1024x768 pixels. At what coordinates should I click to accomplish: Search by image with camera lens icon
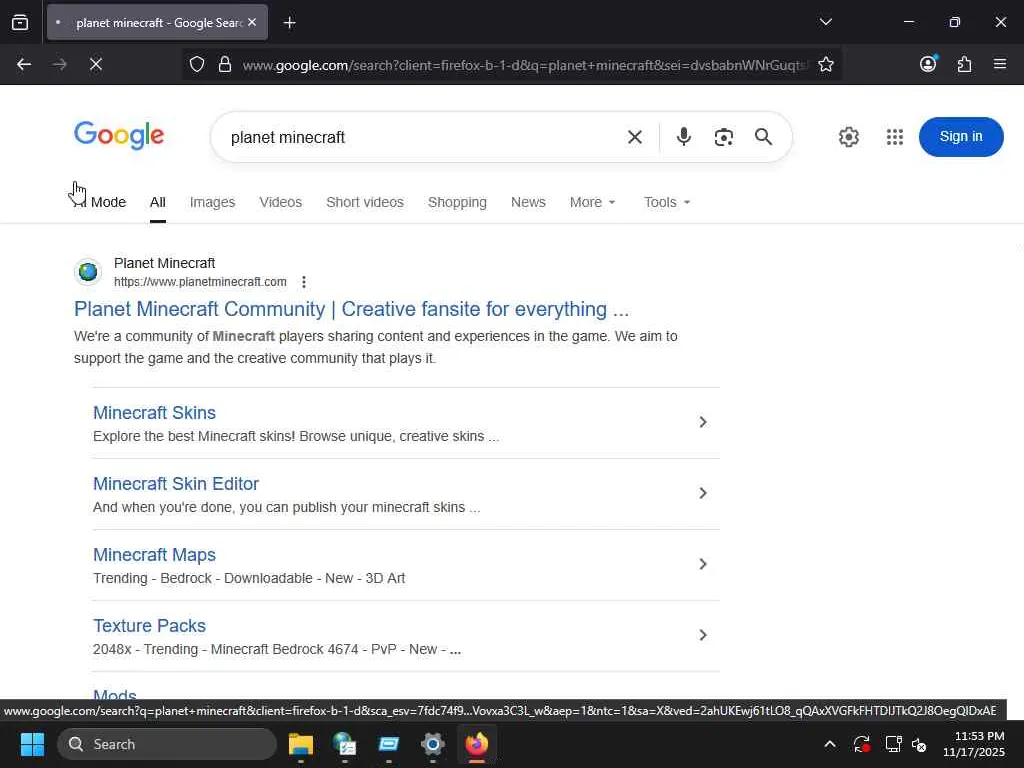(x=724, y=137)
